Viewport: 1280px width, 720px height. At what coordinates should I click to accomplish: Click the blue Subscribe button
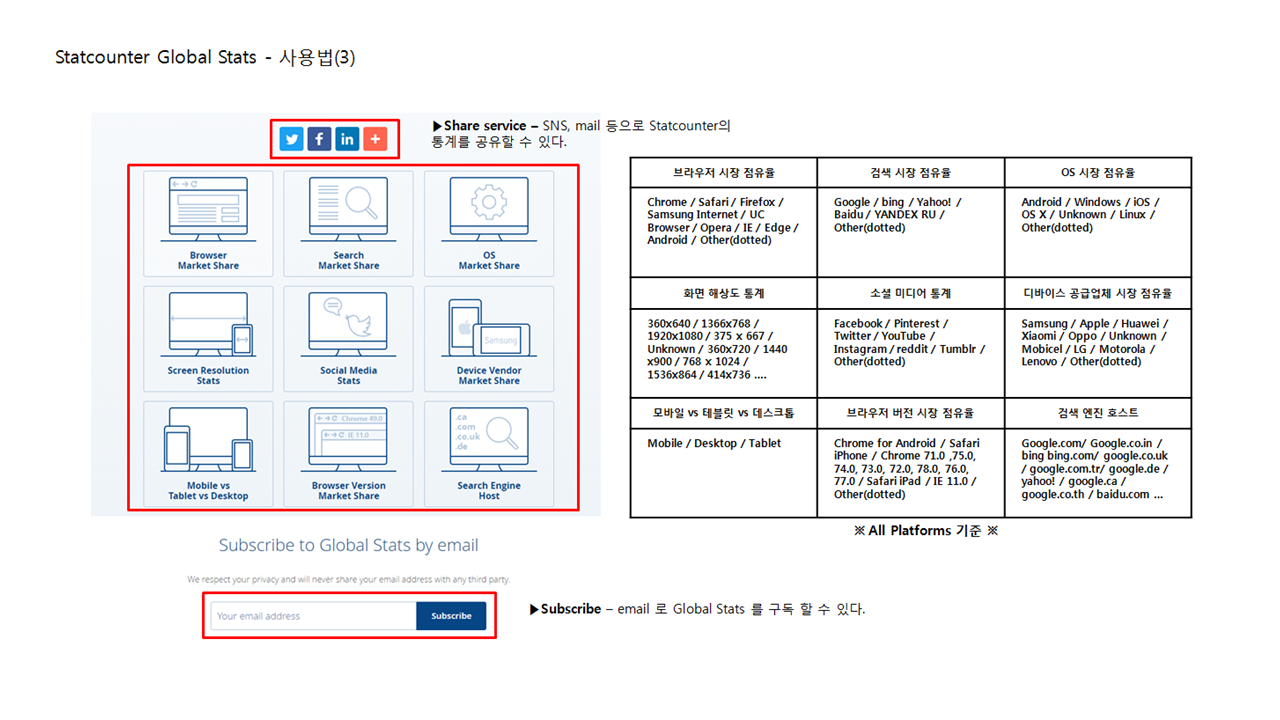tap(451, 616)
